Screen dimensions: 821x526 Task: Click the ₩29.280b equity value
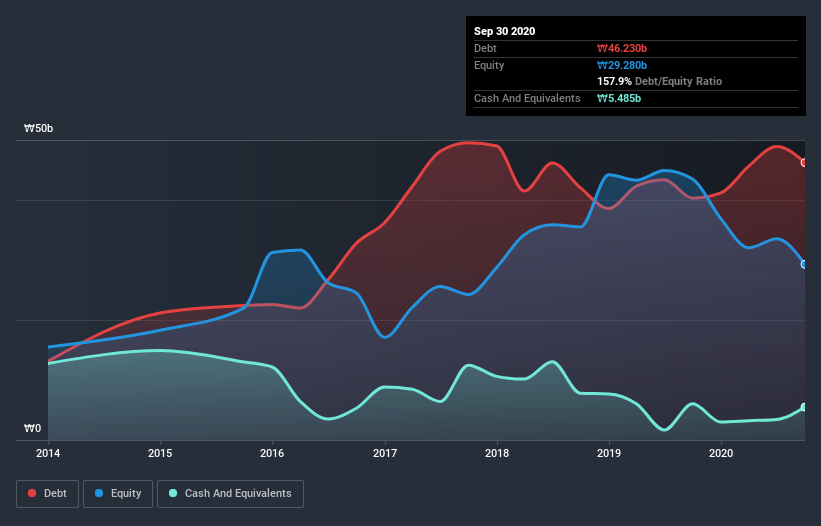622,65
